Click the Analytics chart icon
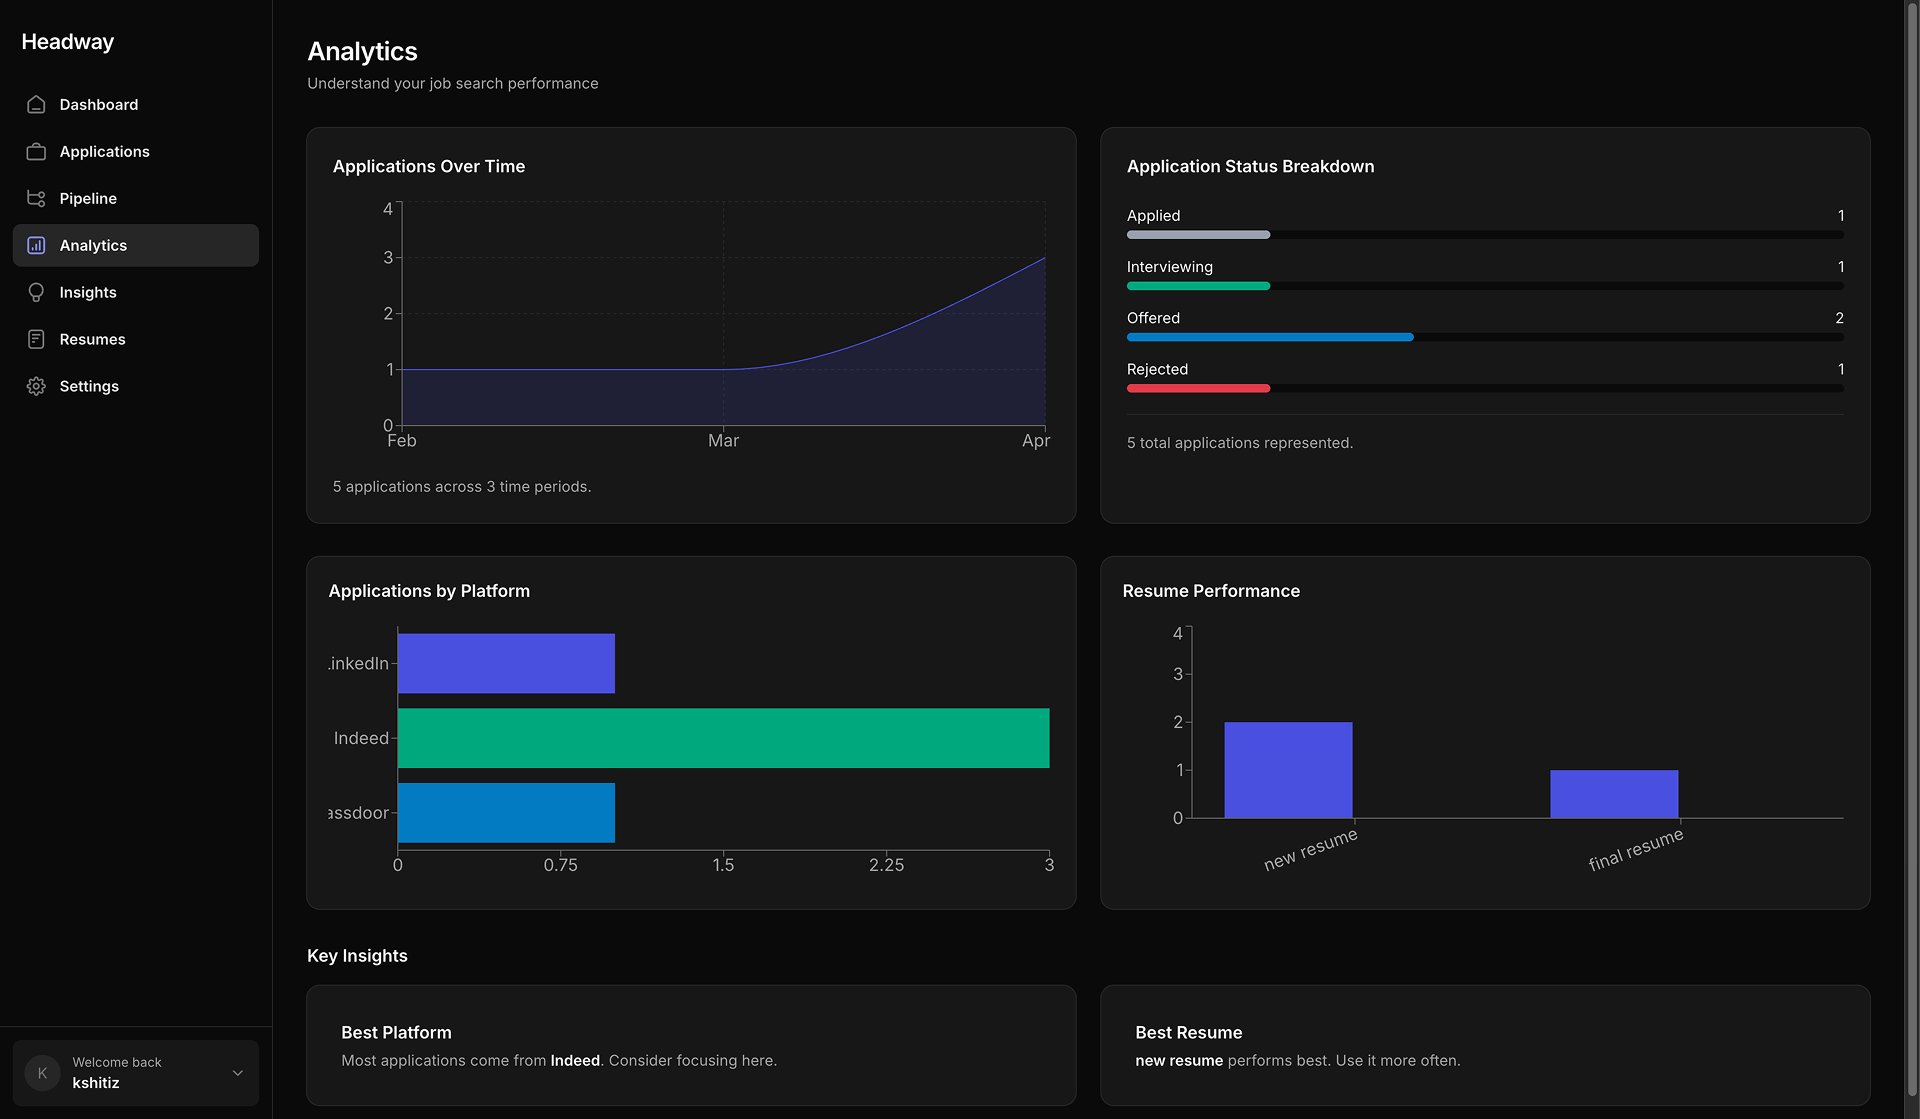The width and height of the screenshot is (1920, 1119). (x=36, y=245)
